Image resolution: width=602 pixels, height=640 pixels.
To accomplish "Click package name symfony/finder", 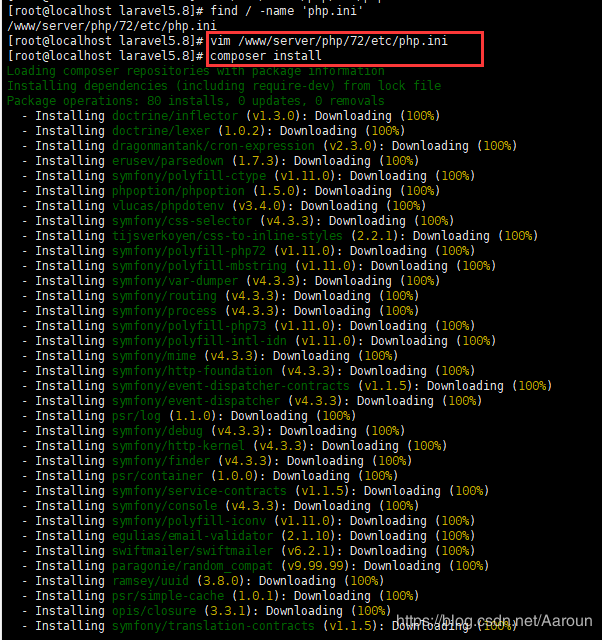I will [x=161, y=460].
